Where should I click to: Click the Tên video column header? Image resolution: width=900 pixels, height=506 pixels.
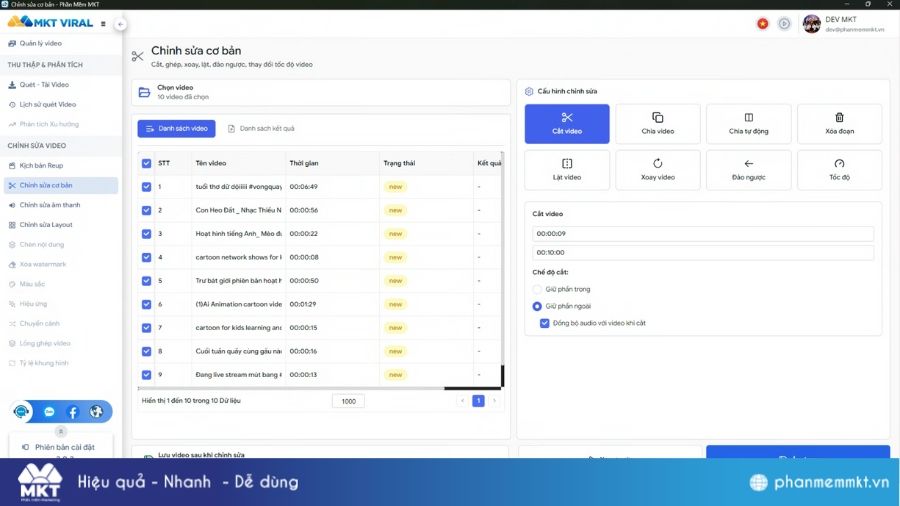pyautogui.click(x=211, y=163)
